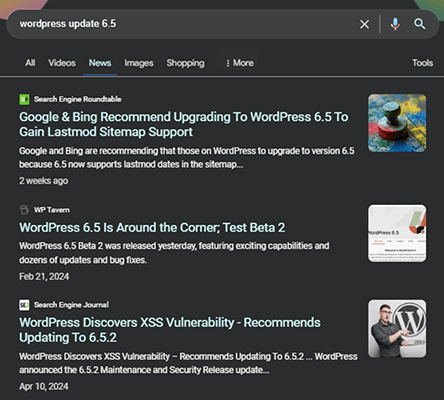
Task: Click the snippet about Beta 2 released yesterday
Action: 174,253
